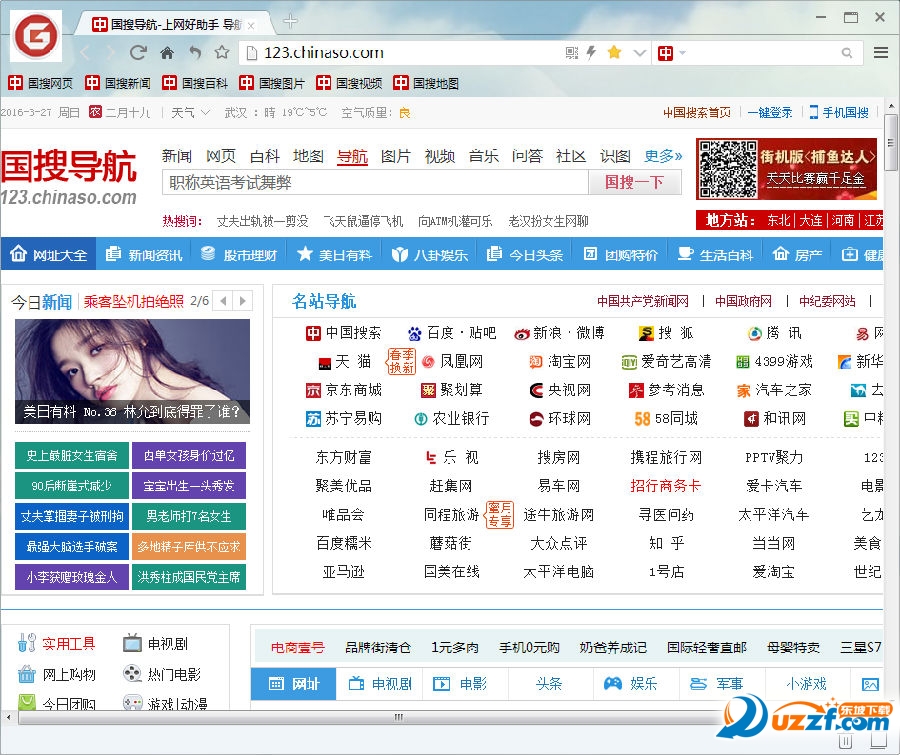The image size is (900, 755).
Task: Open 实用工具 sidebar item
Action: coord(56,644)
